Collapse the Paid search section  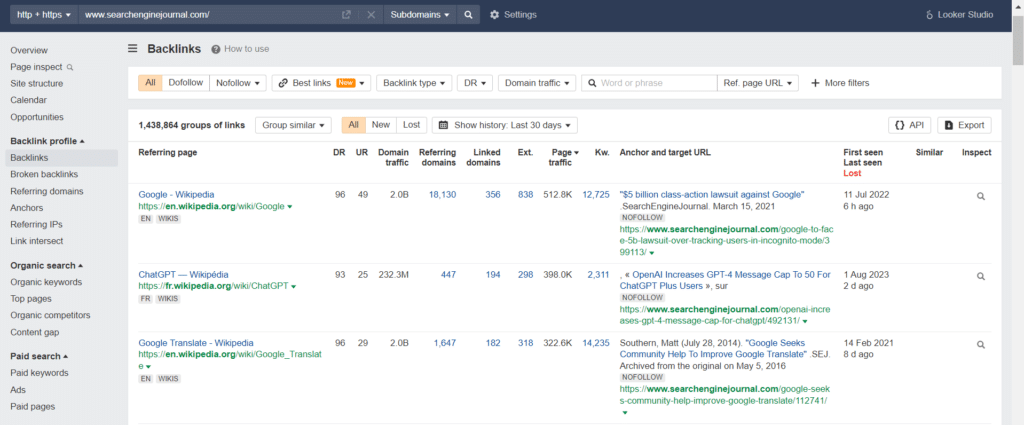coord(40,356)
